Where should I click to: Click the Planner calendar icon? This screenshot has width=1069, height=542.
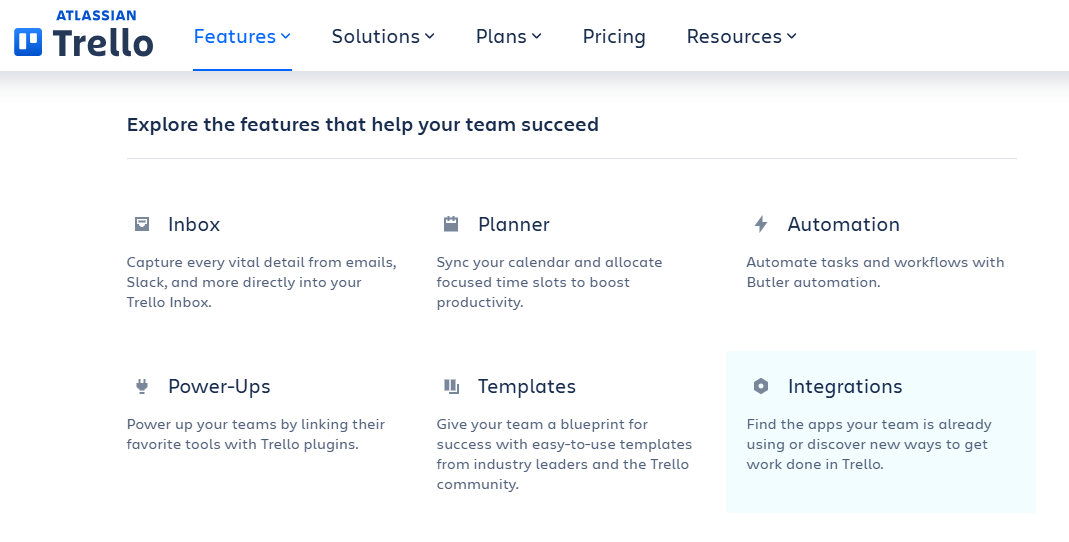(x=451, y=224)
